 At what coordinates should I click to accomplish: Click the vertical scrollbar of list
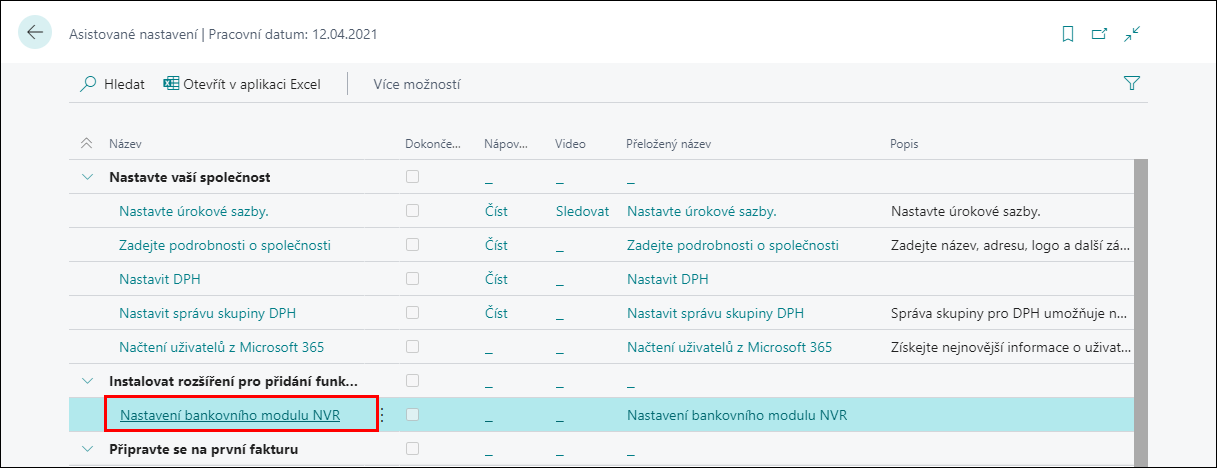click(x=1141, y=310)
